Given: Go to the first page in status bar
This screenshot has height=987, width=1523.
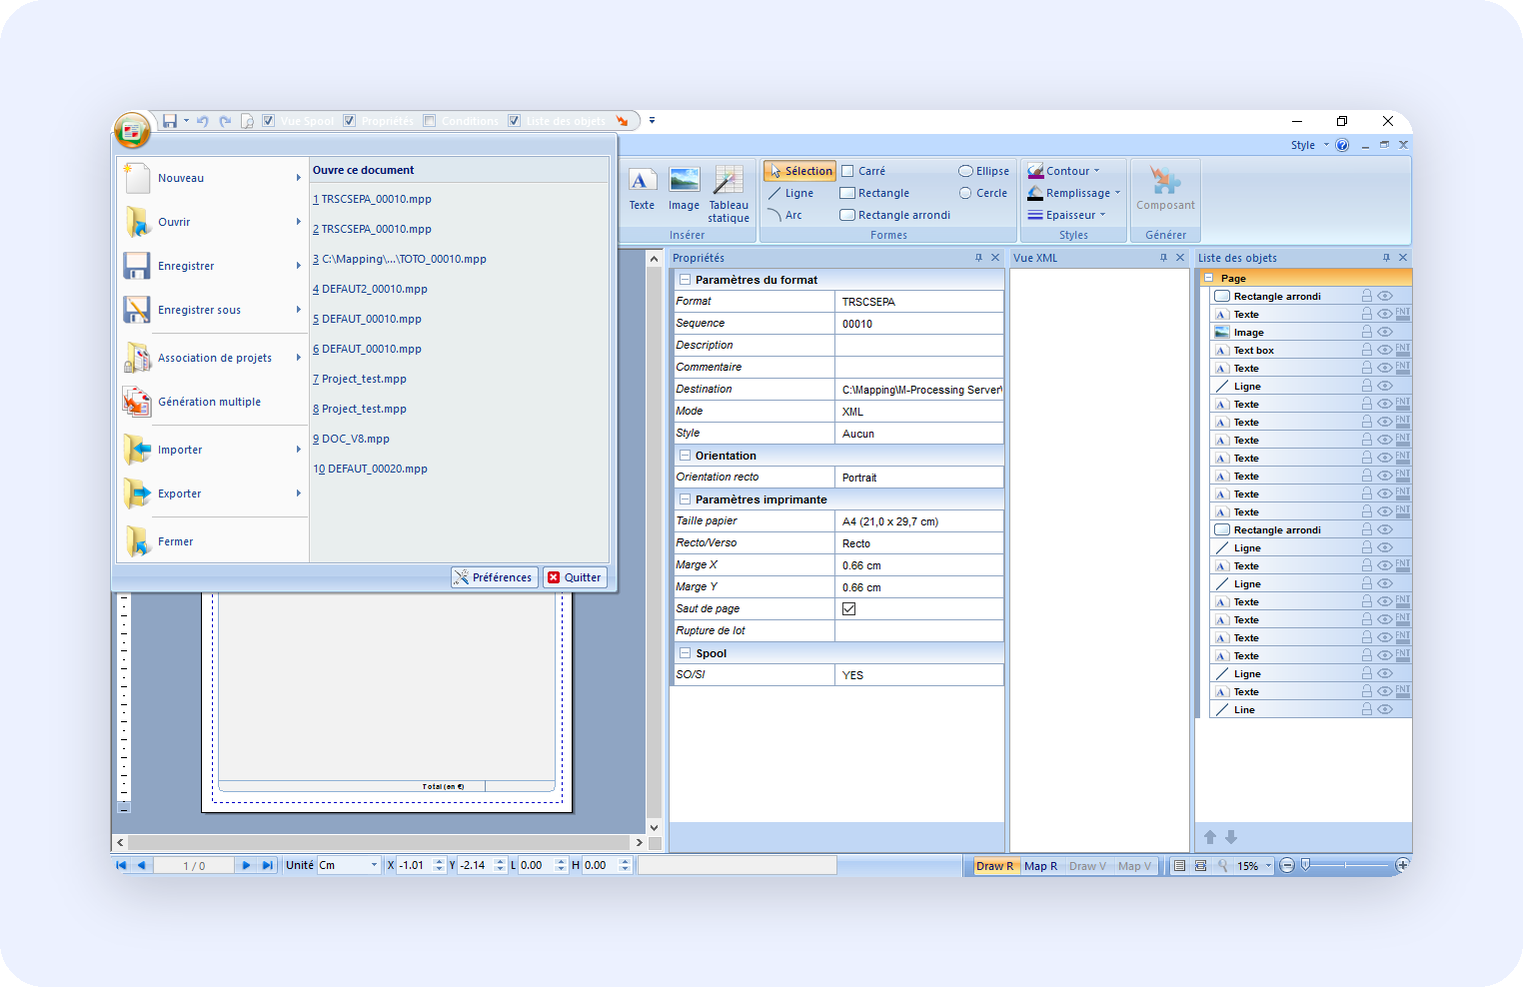Looking at the screenshot, I should coord(122,865).
